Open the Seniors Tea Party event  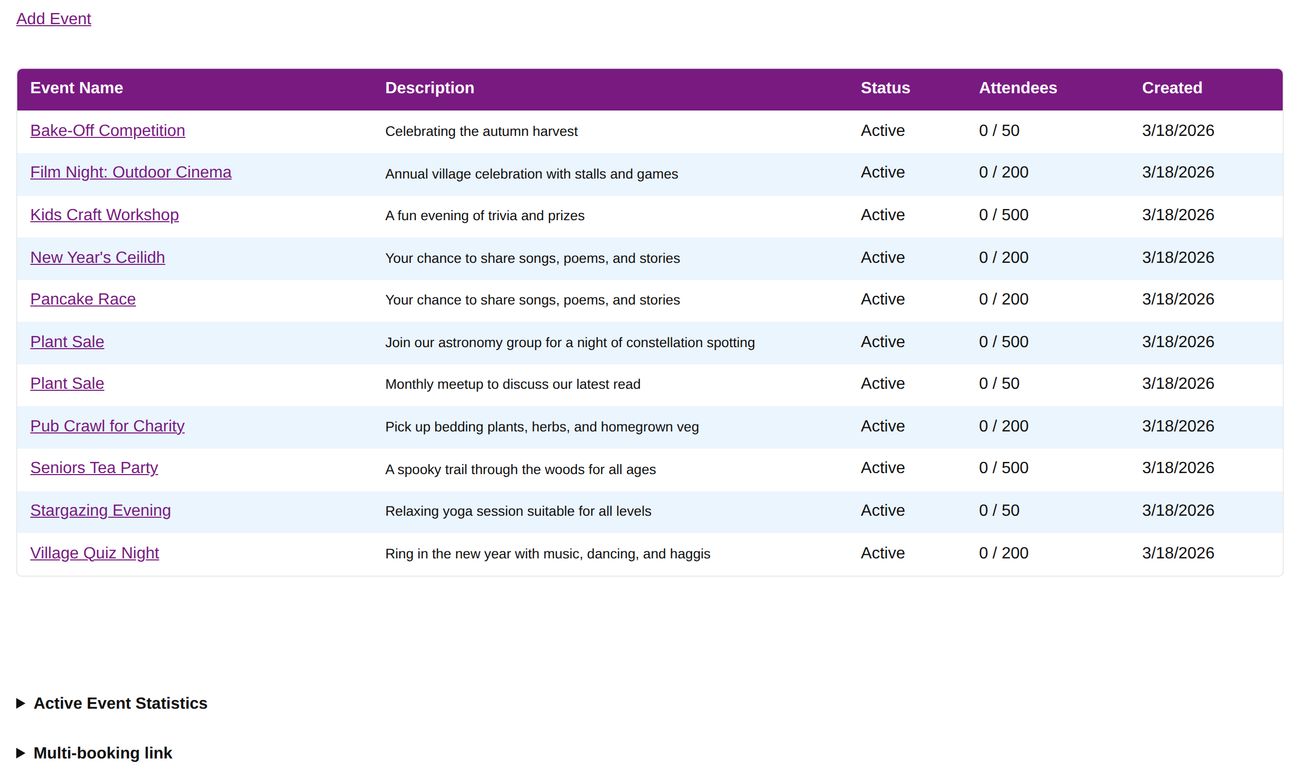coord(94,468)
